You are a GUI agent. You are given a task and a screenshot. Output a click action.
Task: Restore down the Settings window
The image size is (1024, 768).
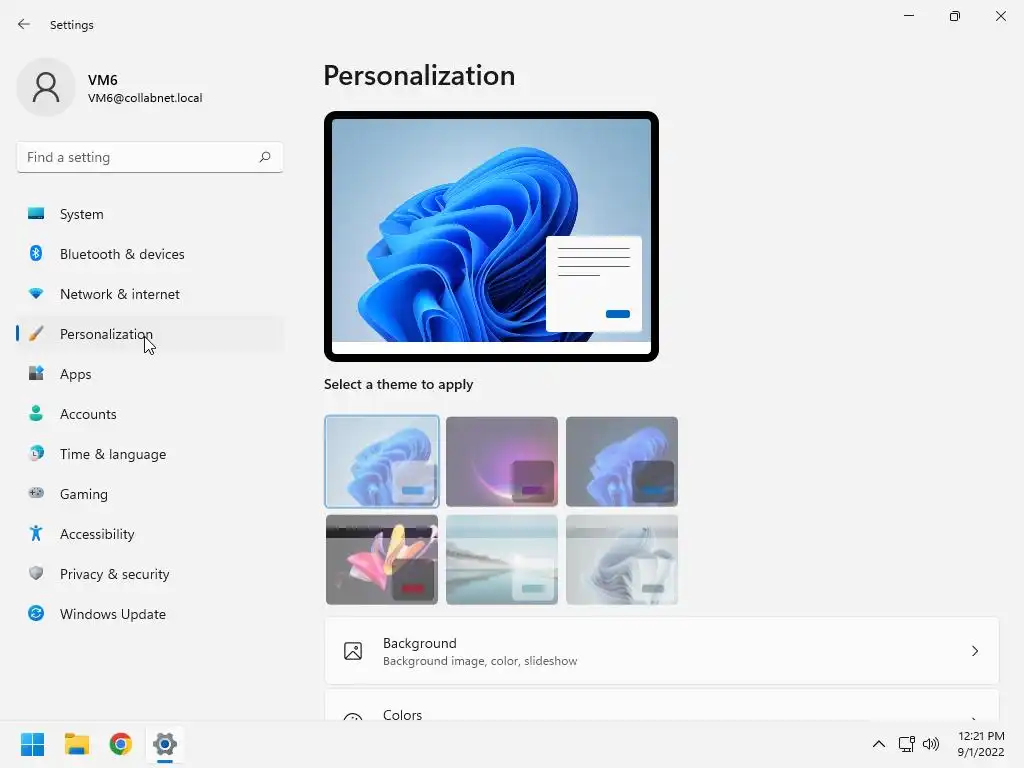click(x=955, y=16)
